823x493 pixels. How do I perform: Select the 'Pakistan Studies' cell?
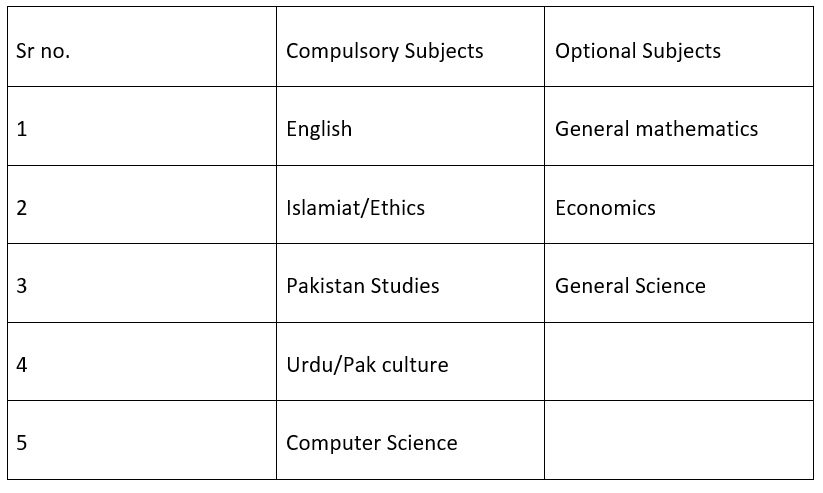click(410, 283)
